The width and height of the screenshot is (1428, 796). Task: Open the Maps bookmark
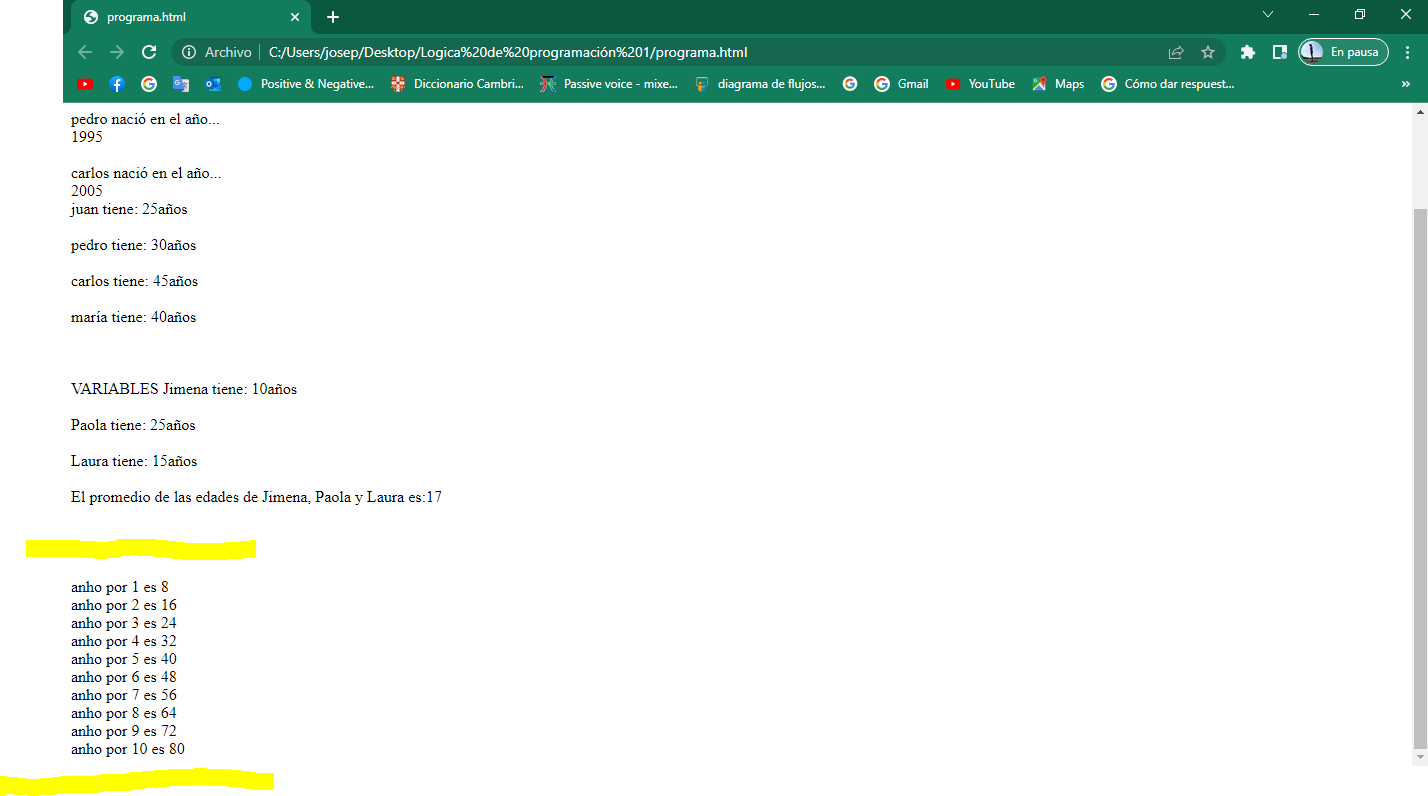pos(1058,84)
